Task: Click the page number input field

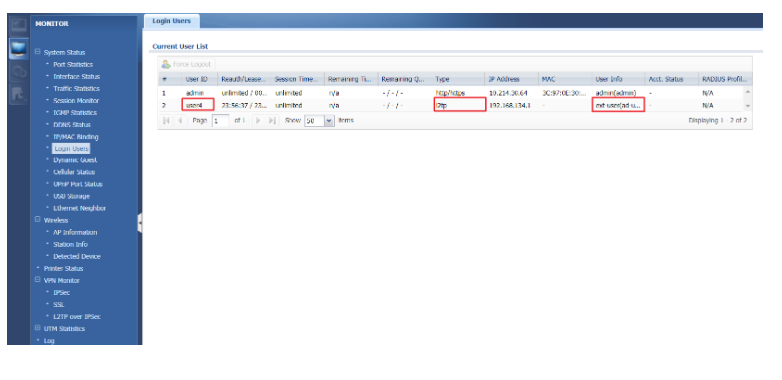Action: (220, 120)
